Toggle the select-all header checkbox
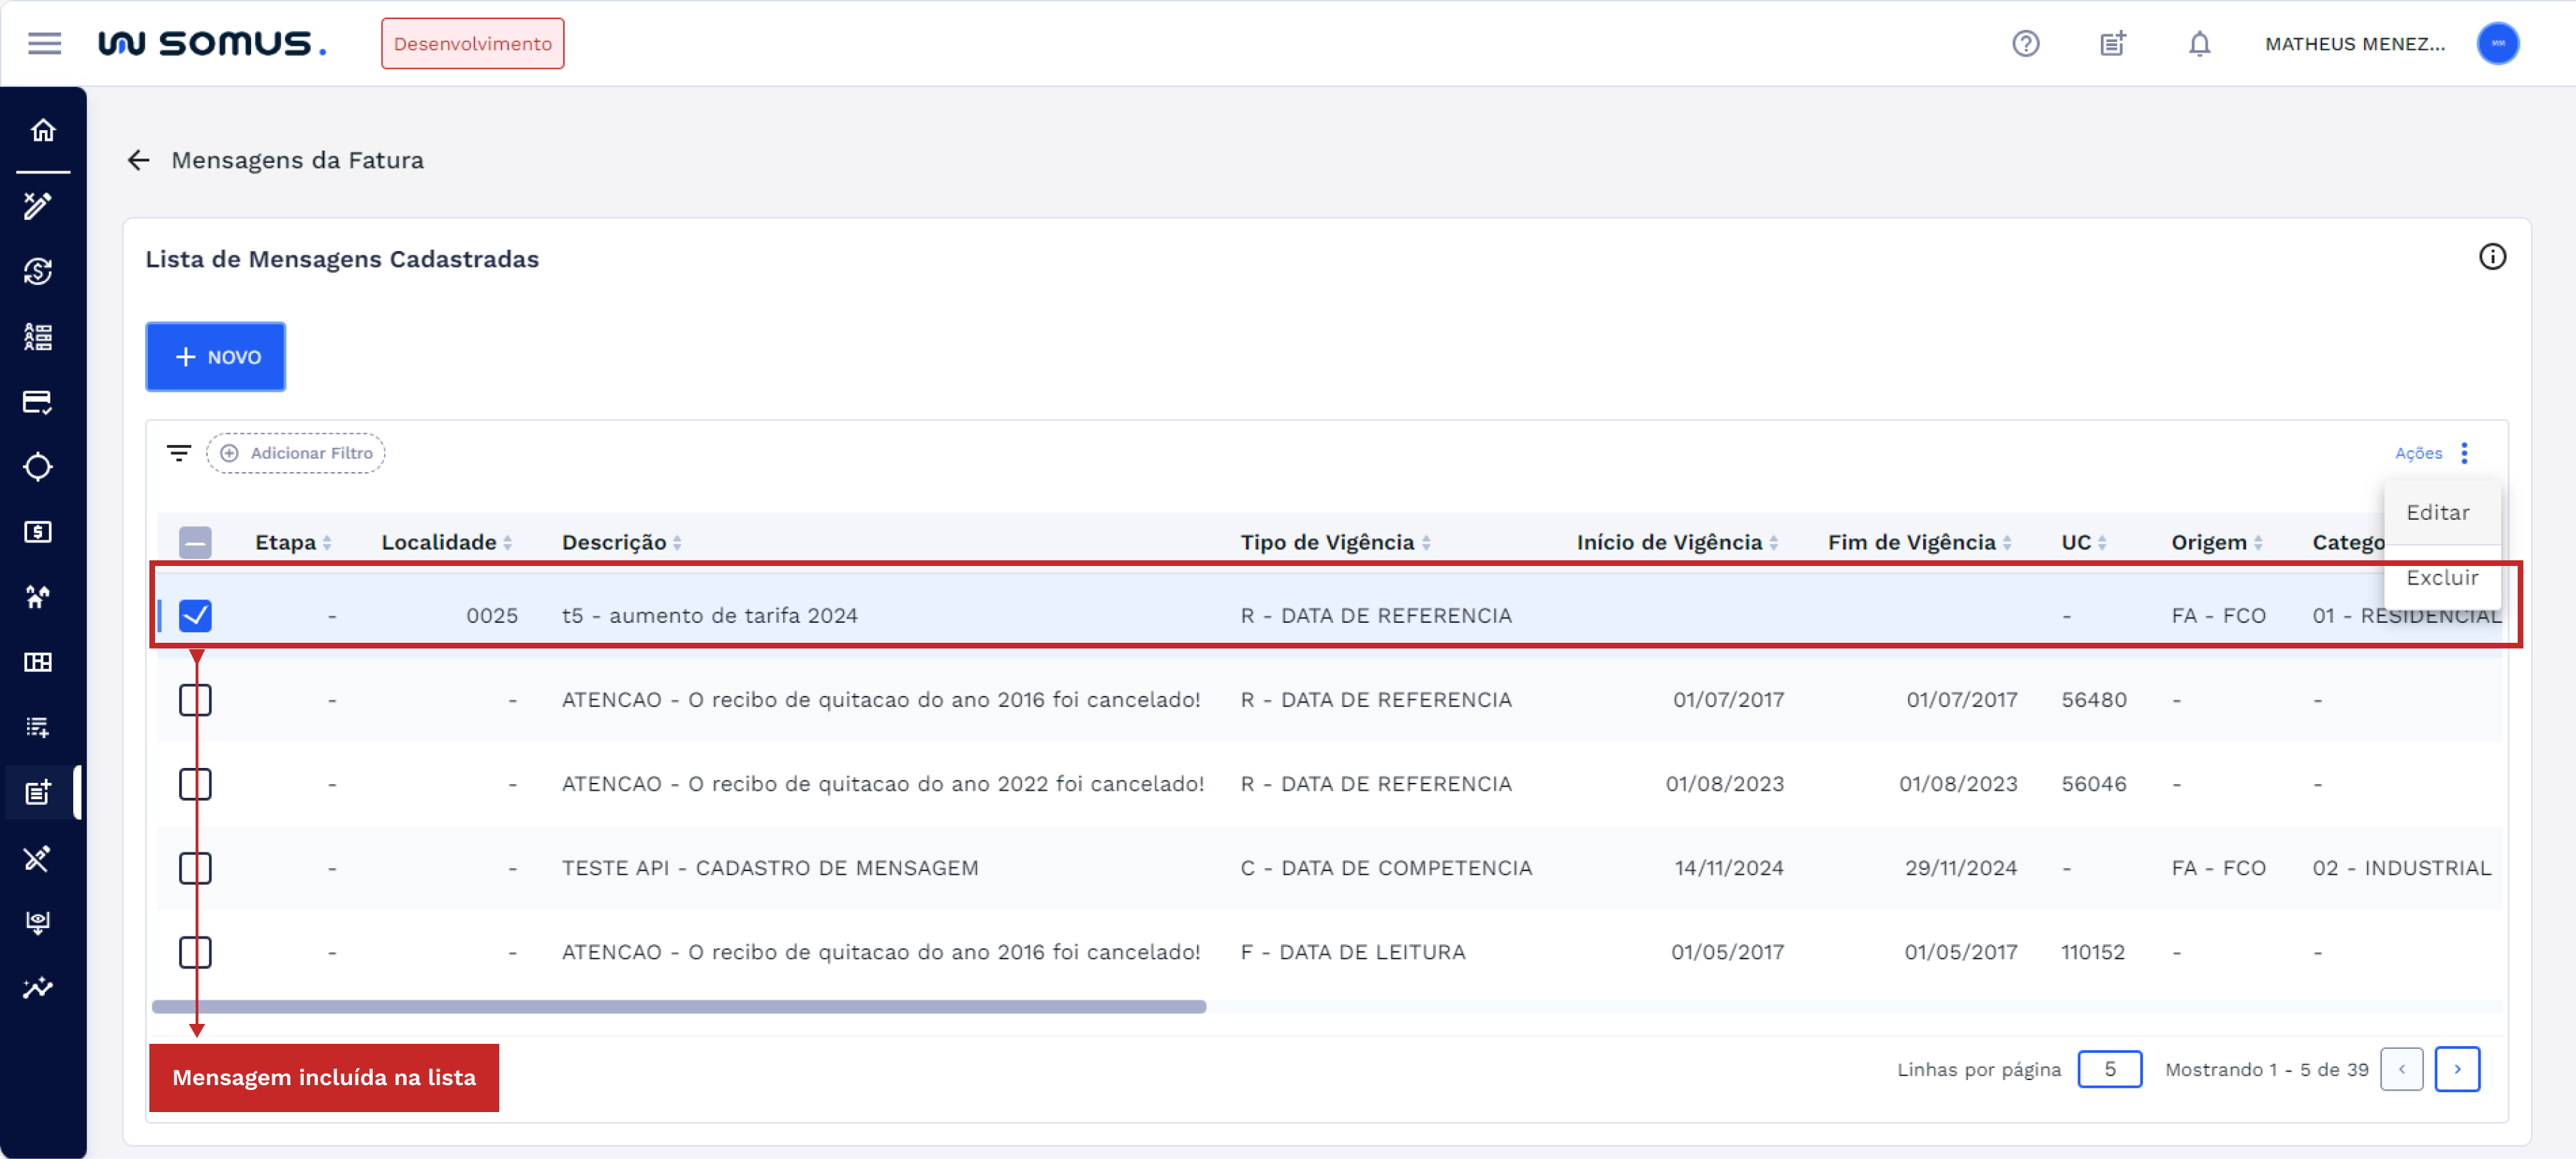 point(195,542)
